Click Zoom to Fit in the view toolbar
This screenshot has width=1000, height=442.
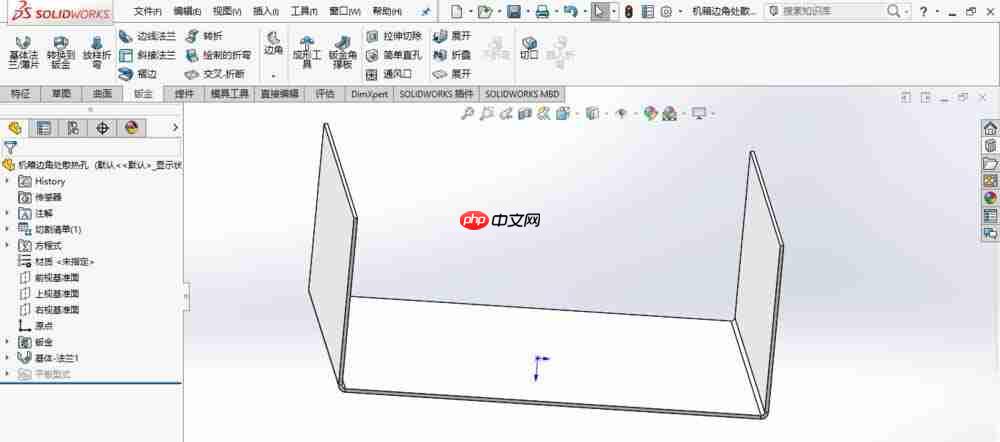[468, 114]
